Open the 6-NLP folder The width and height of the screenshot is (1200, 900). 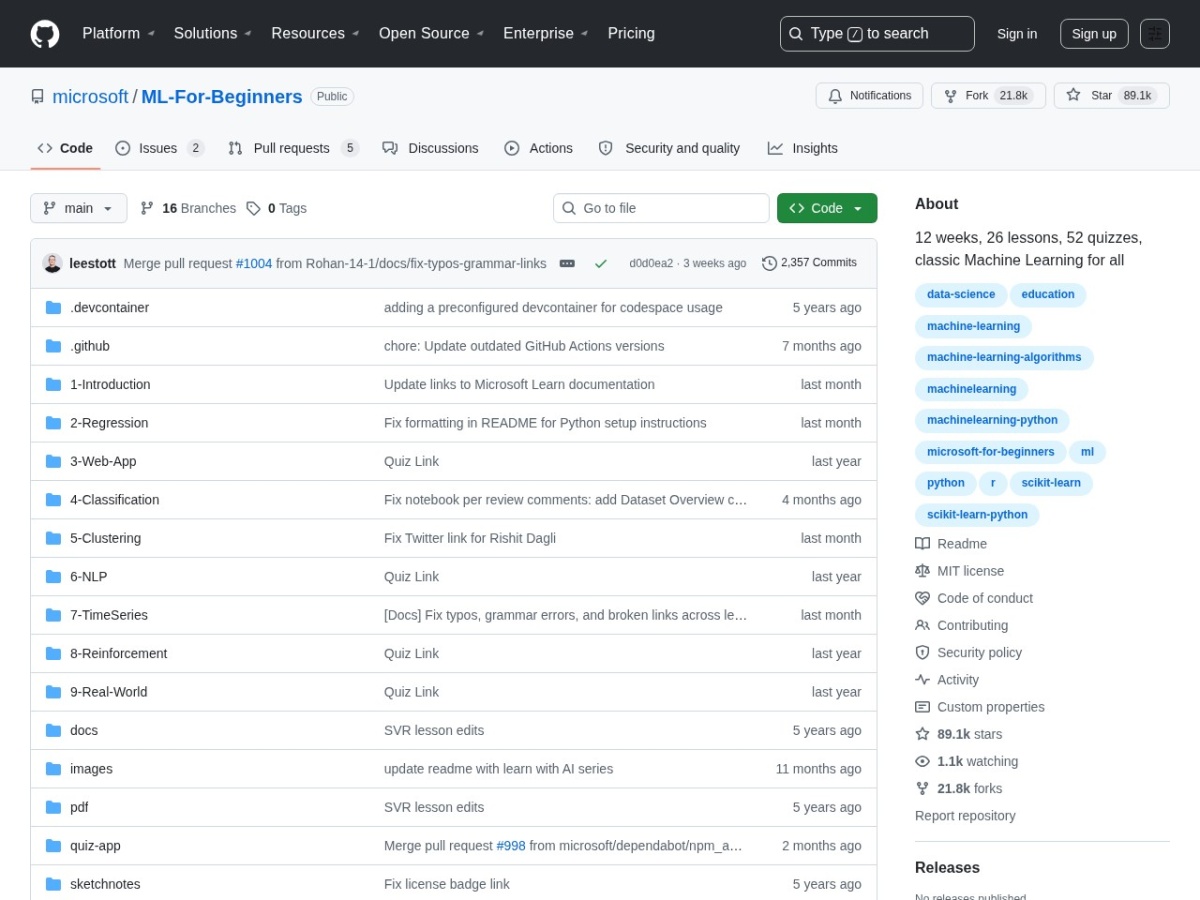click(88, 577)
